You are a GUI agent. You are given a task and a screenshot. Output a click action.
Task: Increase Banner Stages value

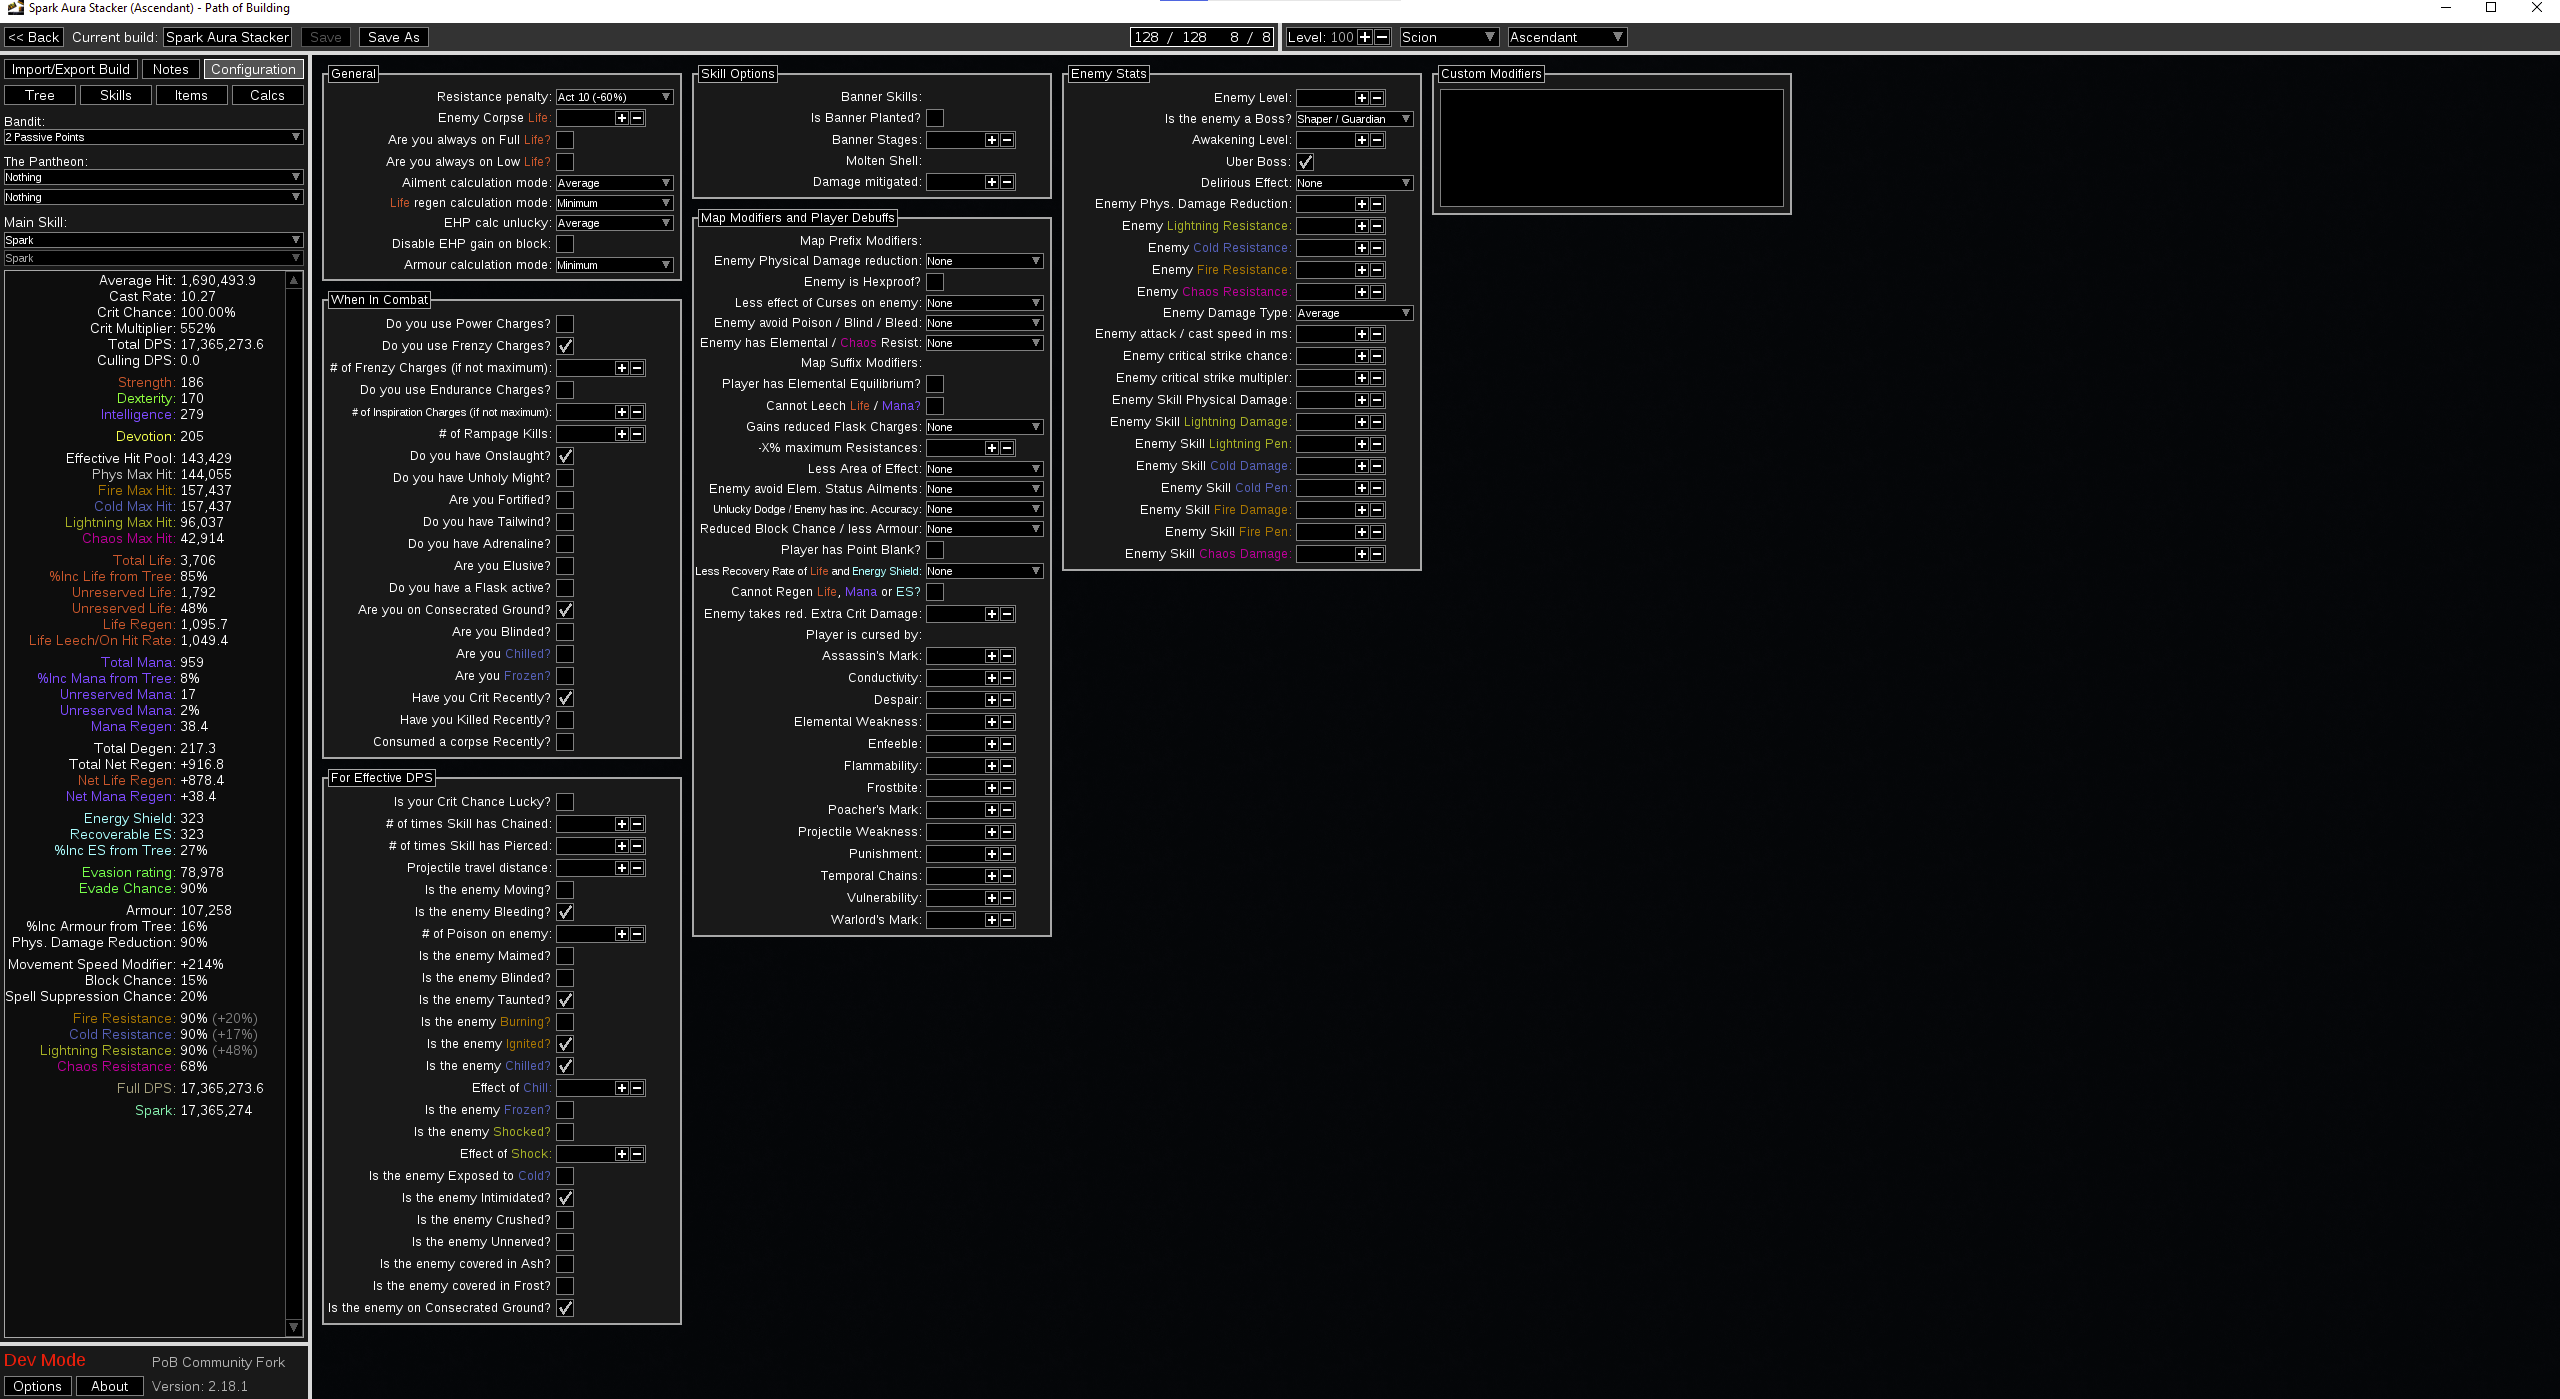(x=991, y=140)
